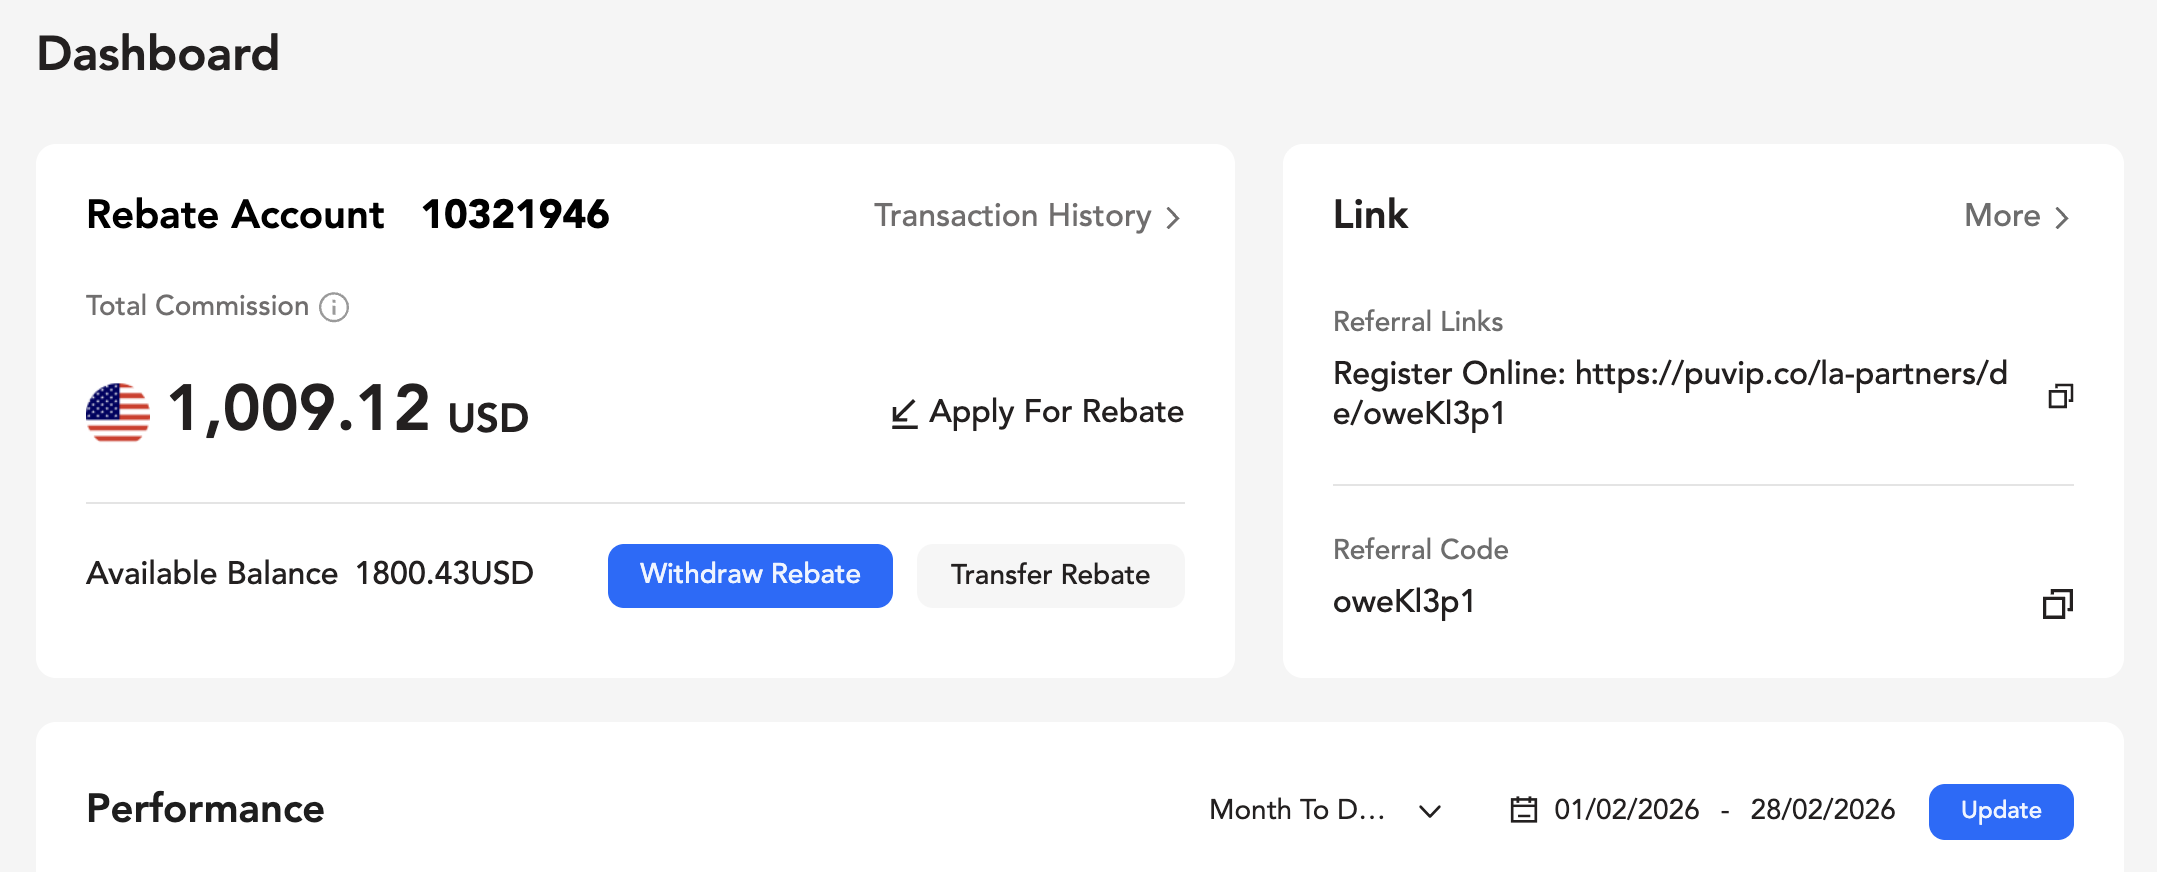Click the dropdown arrow beside Month To D...
This screenshot has width=2157, height=872.
coord(1431,811)
